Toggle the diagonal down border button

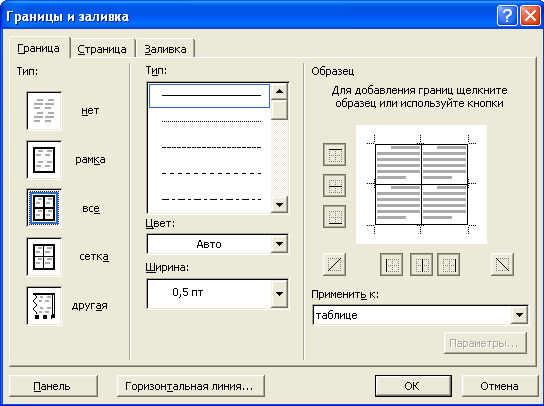click(x=502, y=264)
